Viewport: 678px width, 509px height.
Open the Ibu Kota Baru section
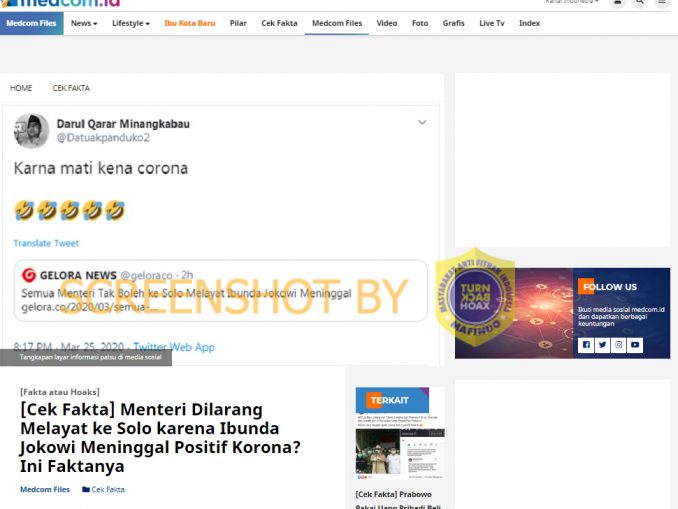(189, 23)
